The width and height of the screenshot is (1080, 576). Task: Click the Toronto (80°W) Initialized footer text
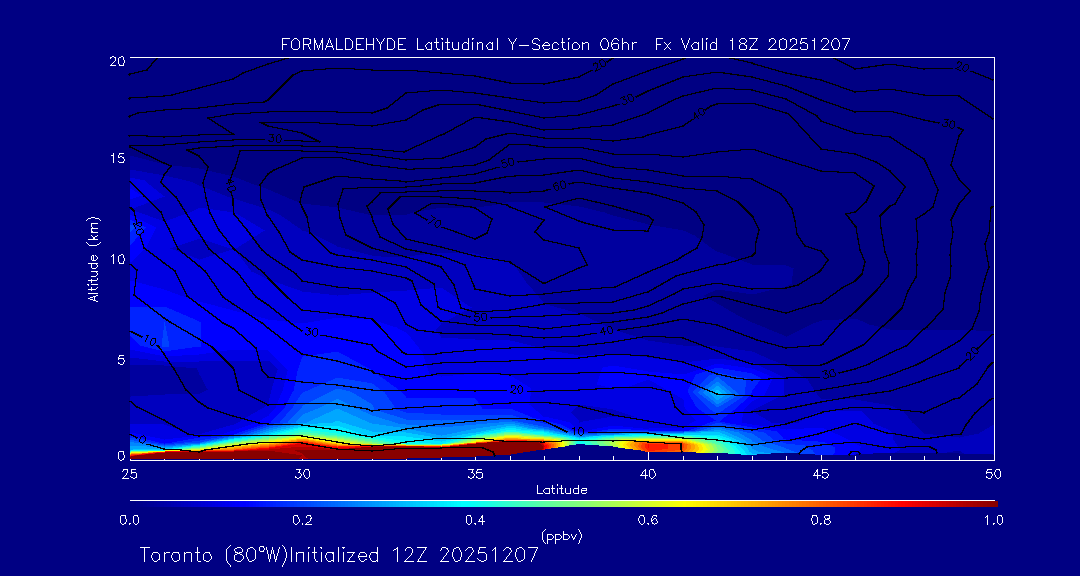click(339, 554)
